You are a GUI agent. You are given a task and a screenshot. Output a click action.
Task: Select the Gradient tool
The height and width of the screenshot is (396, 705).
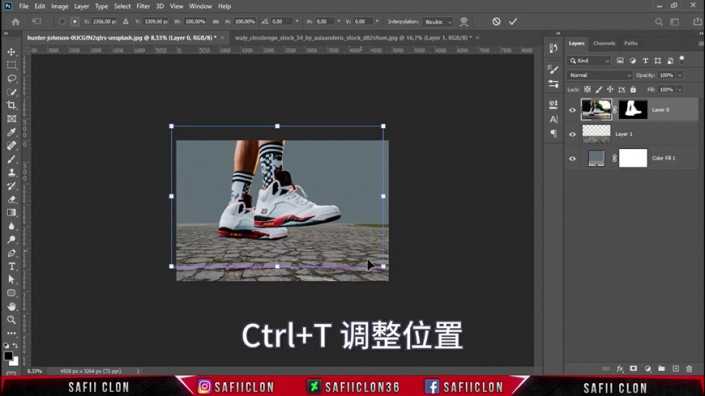[x=12, y=213]
